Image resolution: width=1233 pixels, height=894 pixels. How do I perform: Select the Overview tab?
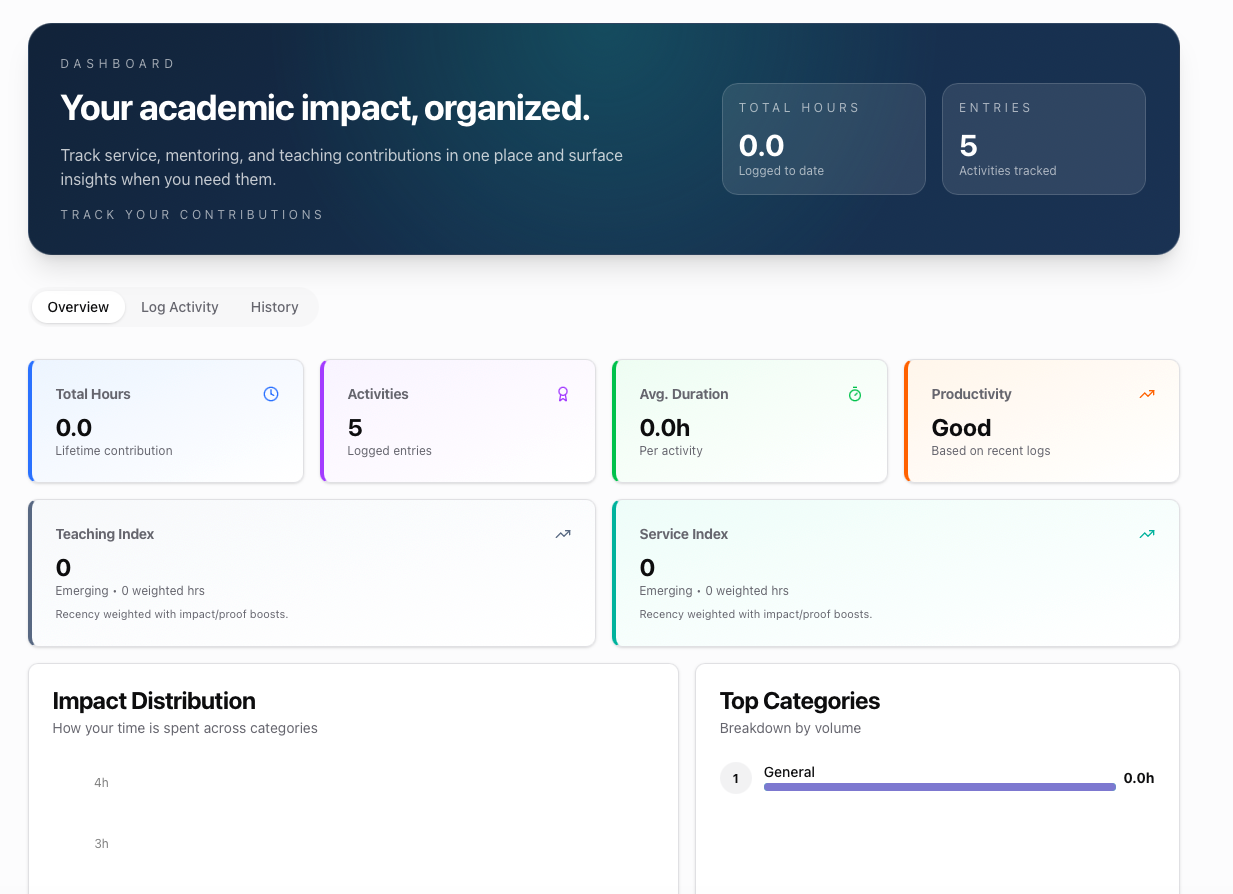click(78, 307)
